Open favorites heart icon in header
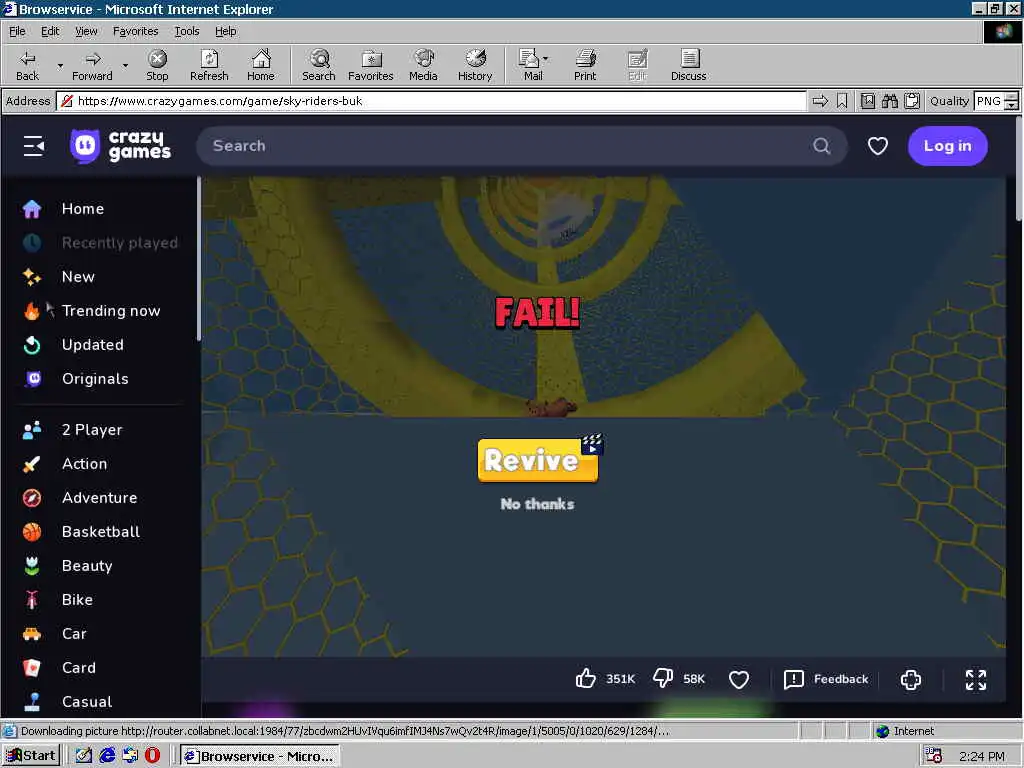1024x768 pixels. click(878, 146)
